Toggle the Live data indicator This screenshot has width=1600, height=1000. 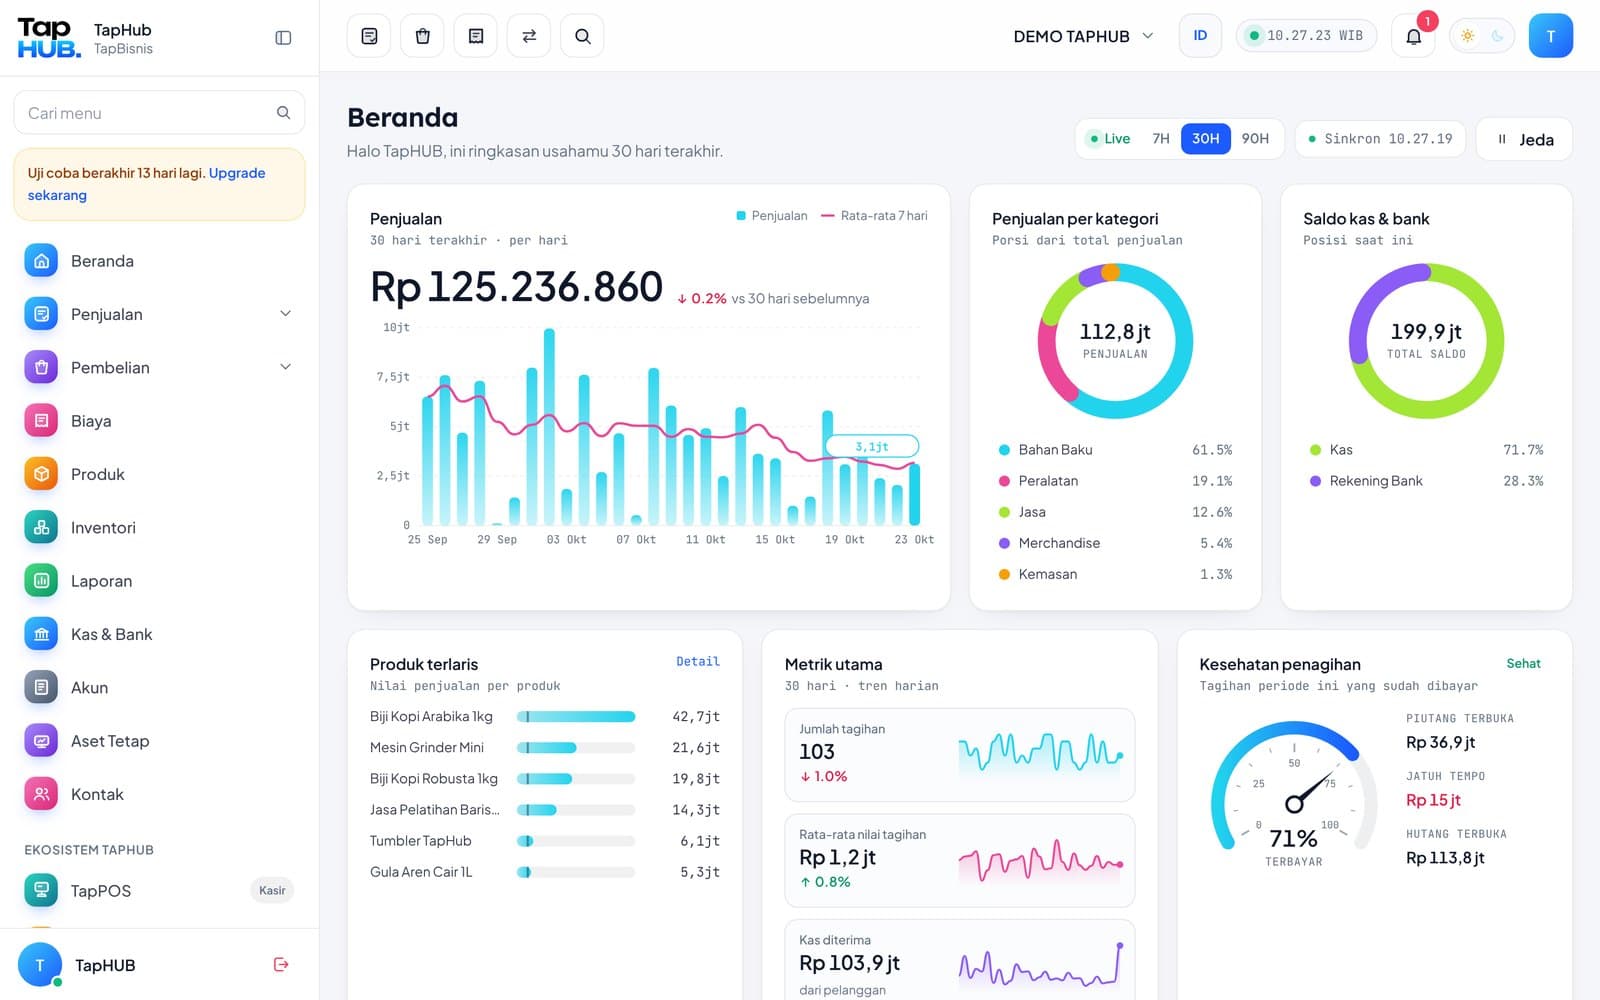[x=1110, y=139]
